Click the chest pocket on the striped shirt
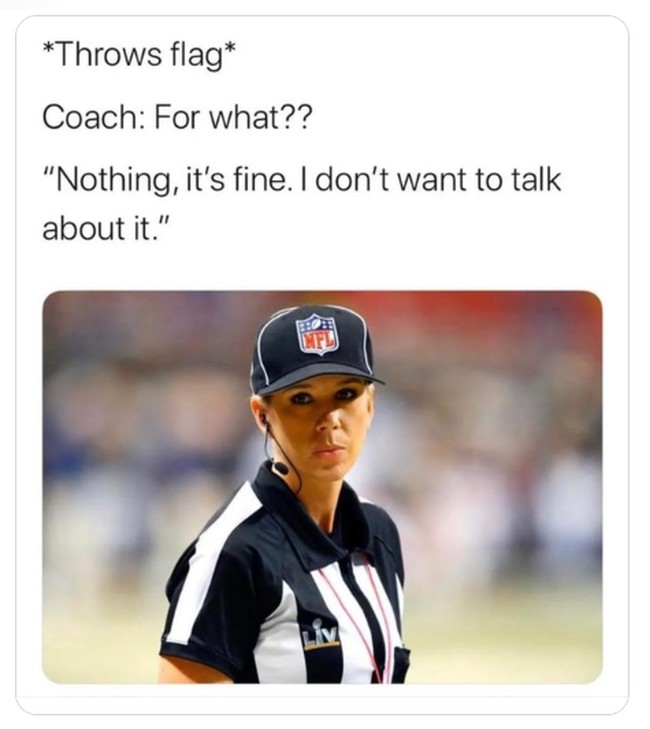650x729 pixels. tap(398, 664)
